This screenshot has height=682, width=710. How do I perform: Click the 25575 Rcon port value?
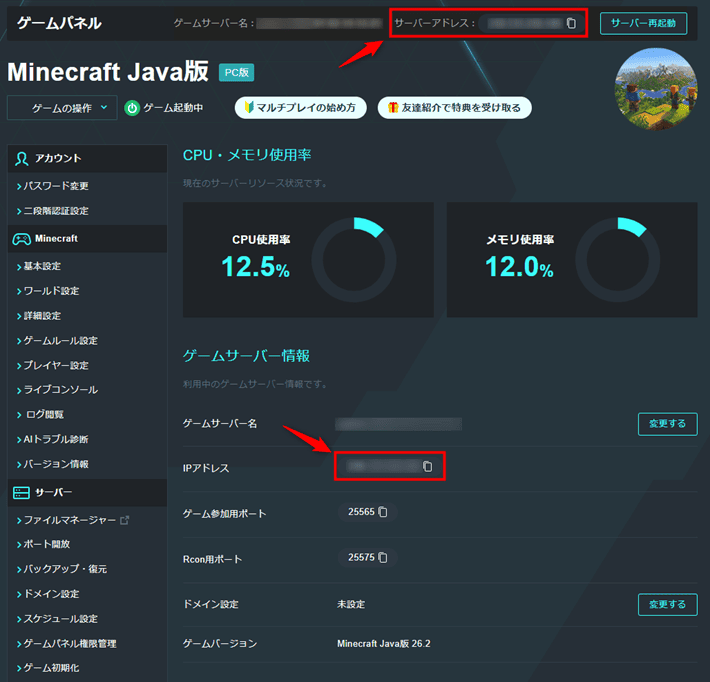tap(361, 557)
